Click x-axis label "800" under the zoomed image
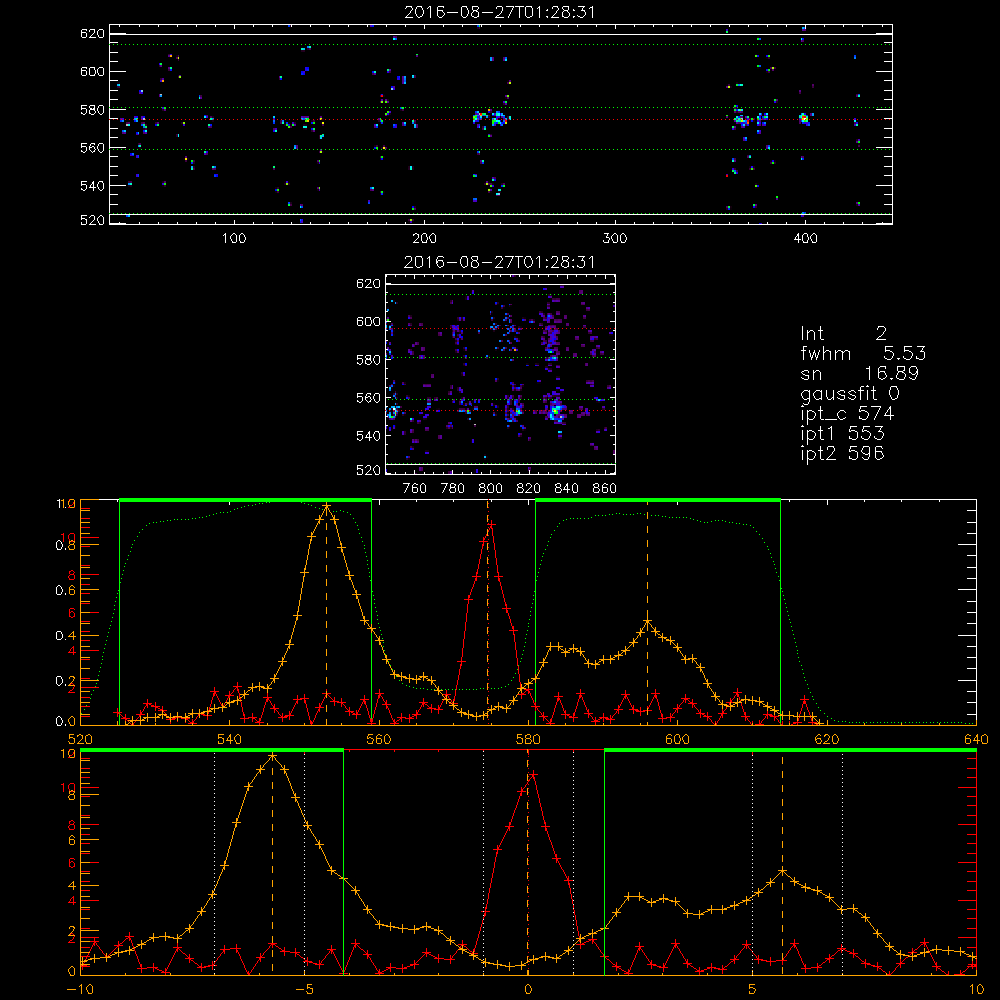This screenshot has width=1000, height=1000. (490, 489)
